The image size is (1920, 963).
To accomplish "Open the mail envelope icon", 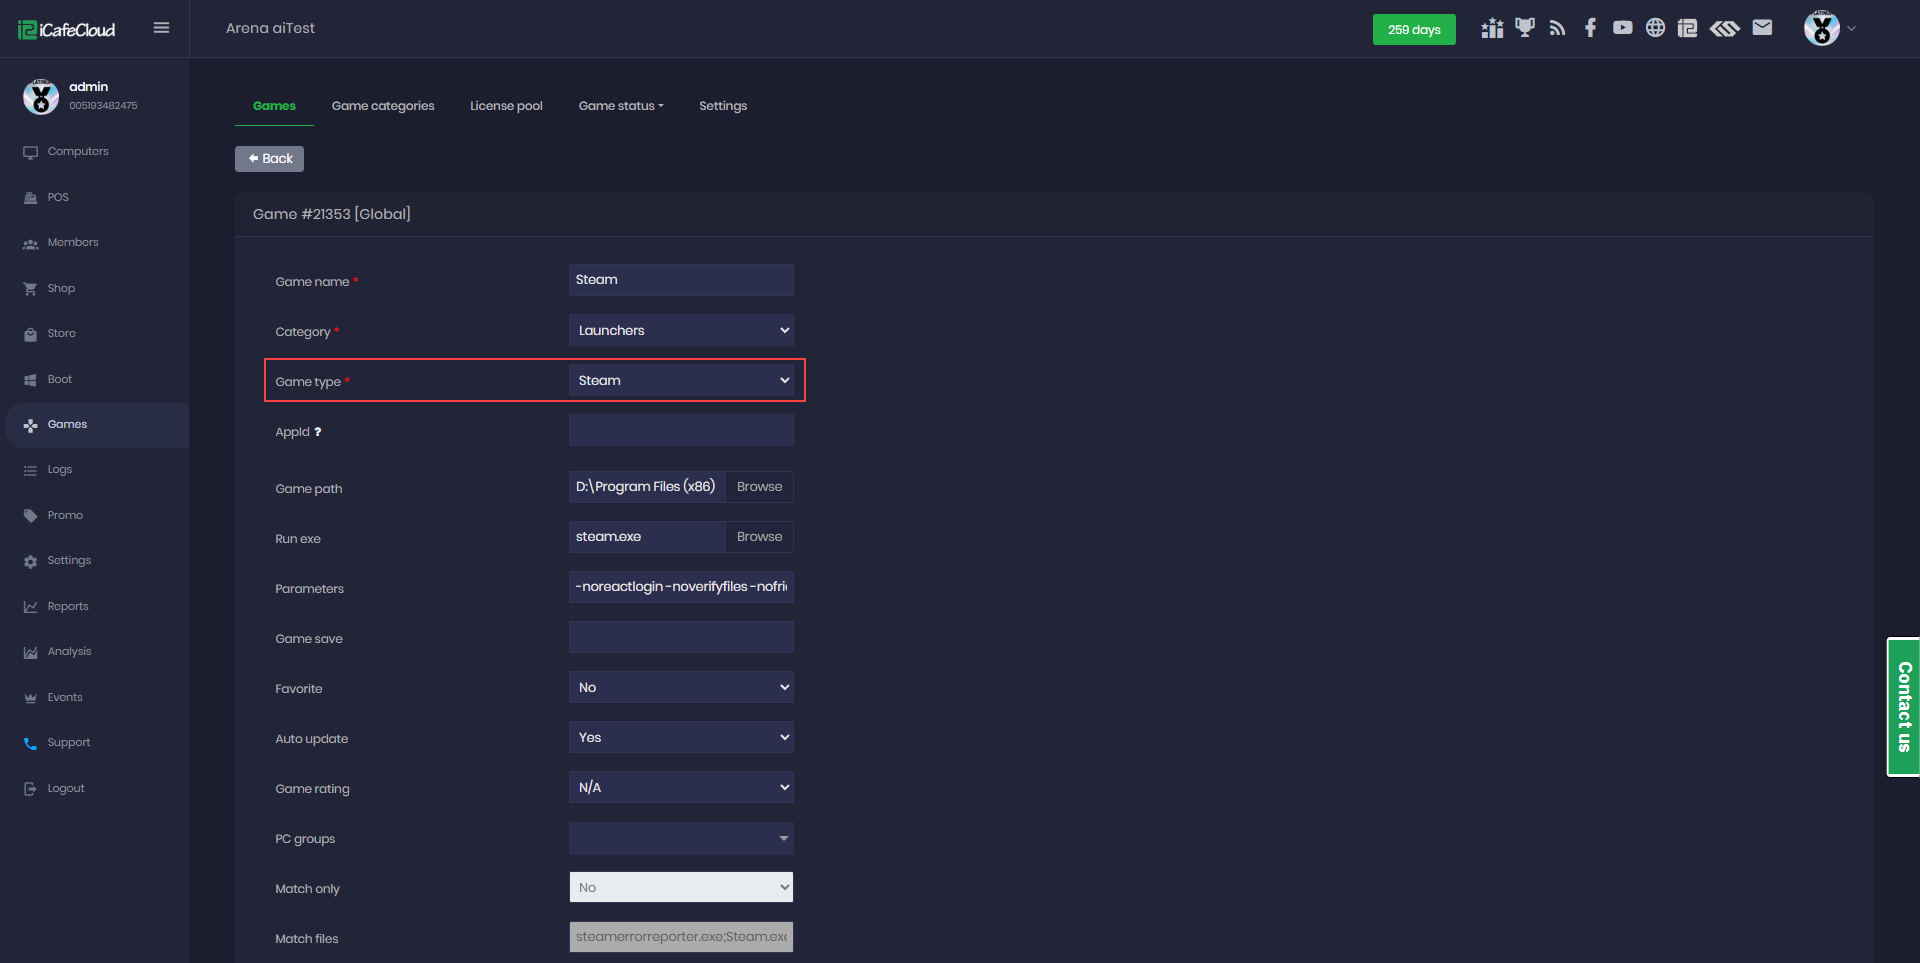I will (1762, 28).
